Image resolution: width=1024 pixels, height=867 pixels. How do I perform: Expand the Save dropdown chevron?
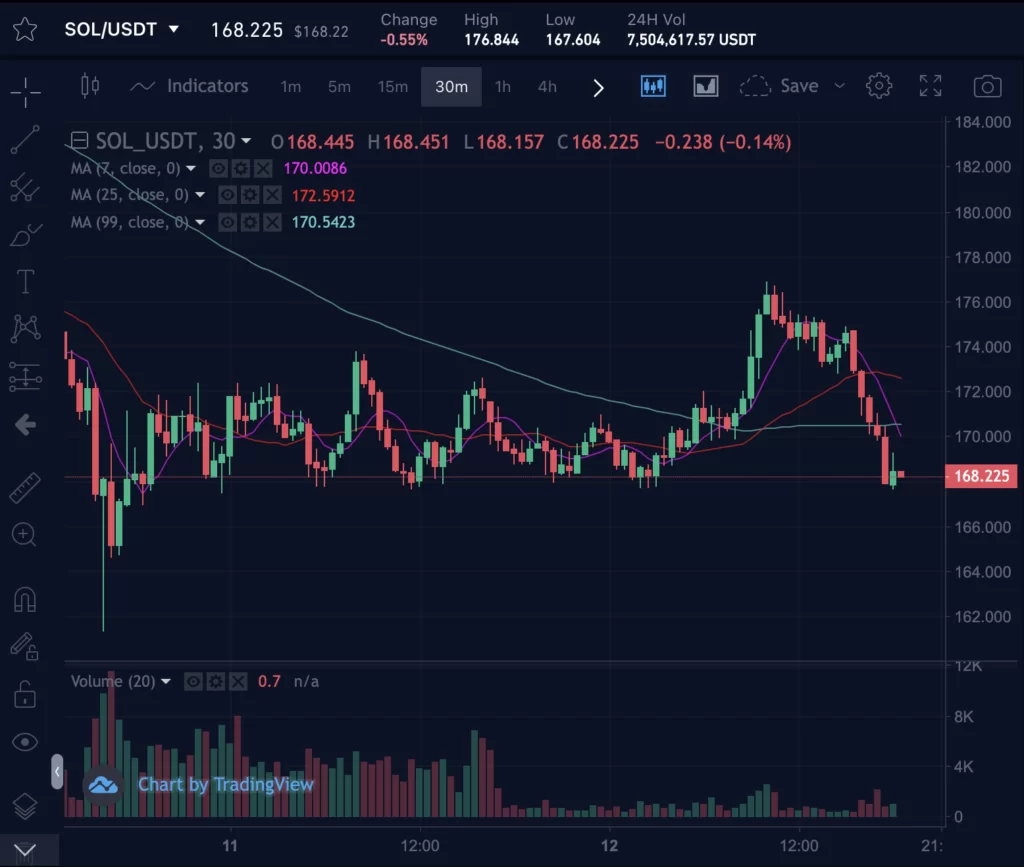click(x=840, y=86)
